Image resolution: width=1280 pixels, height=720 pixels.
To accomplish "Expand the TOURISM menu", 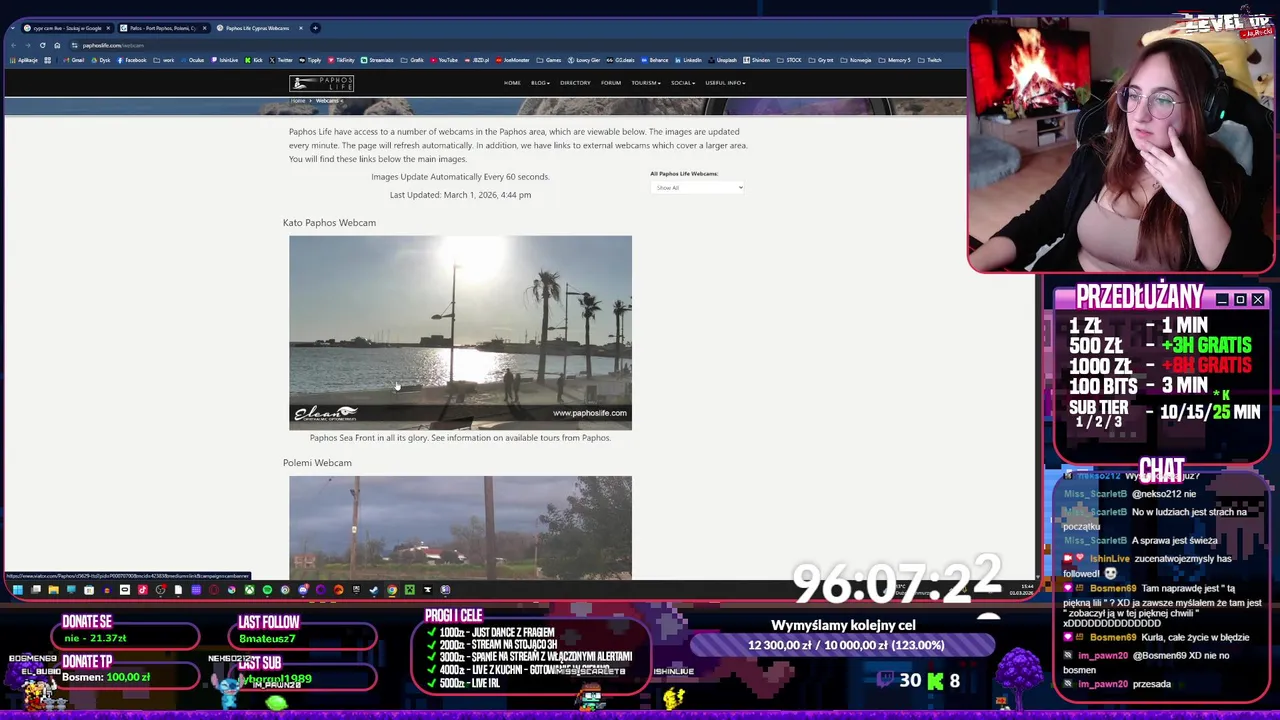I will [x=646, y=83].
